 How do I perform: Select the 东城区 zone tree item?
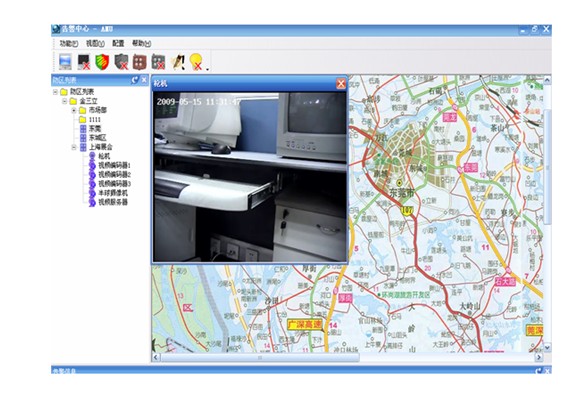98,138
